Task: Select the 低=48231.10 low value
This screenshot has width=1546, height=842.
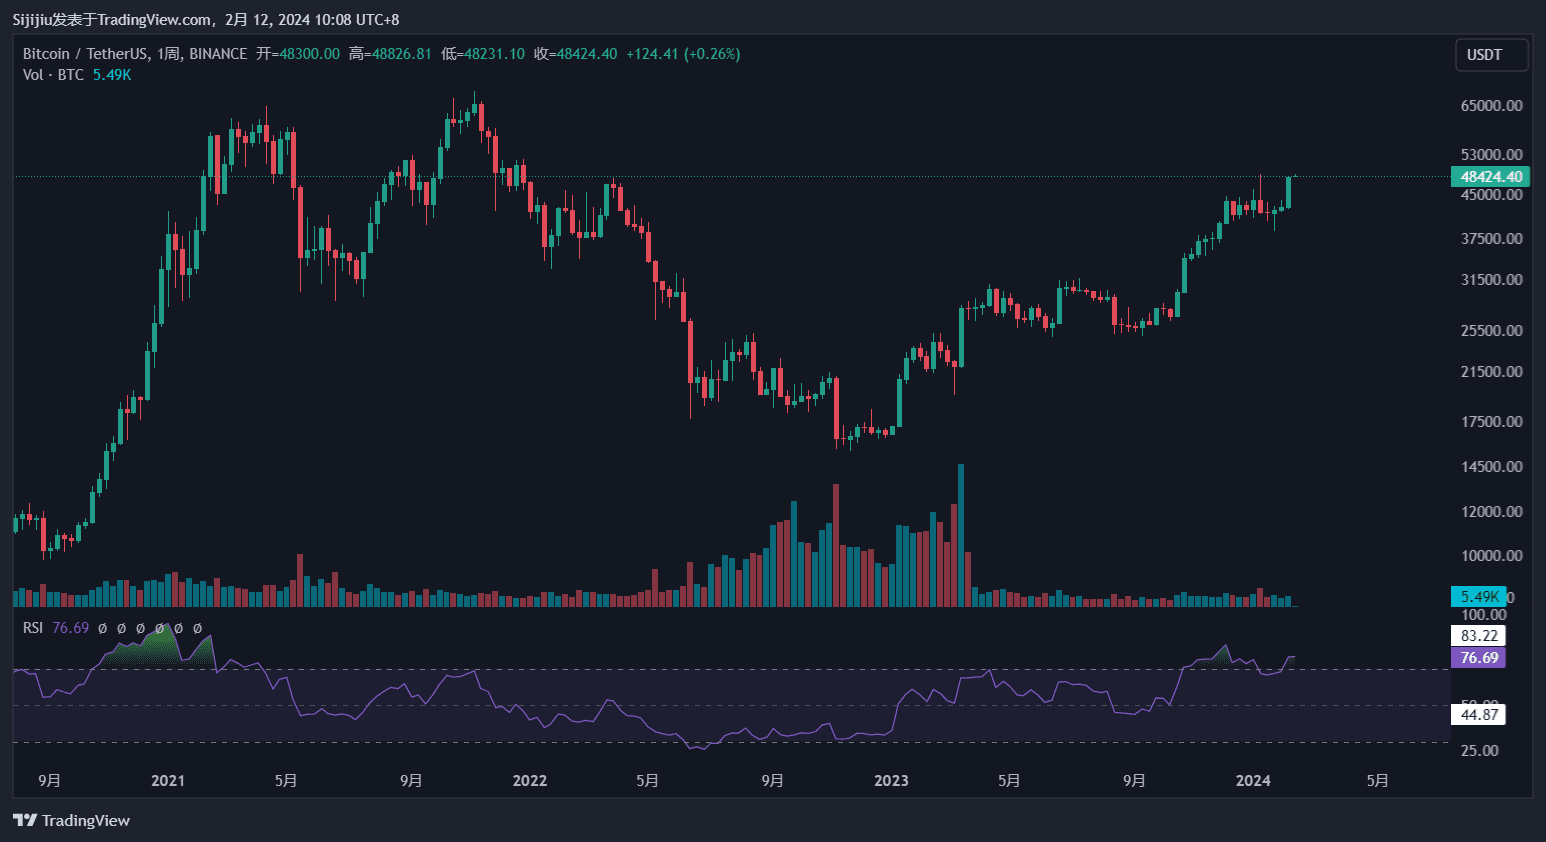Action: coord(483,54)
